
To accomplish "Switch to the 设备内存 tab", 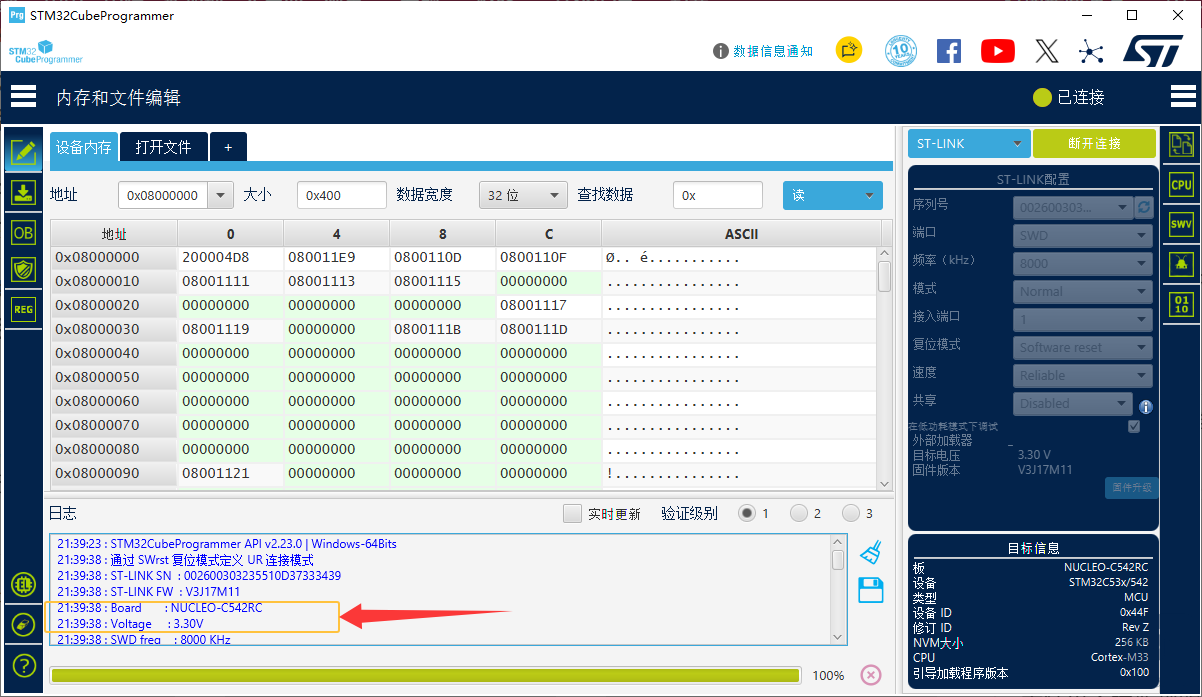I will (x=84, y=147).
